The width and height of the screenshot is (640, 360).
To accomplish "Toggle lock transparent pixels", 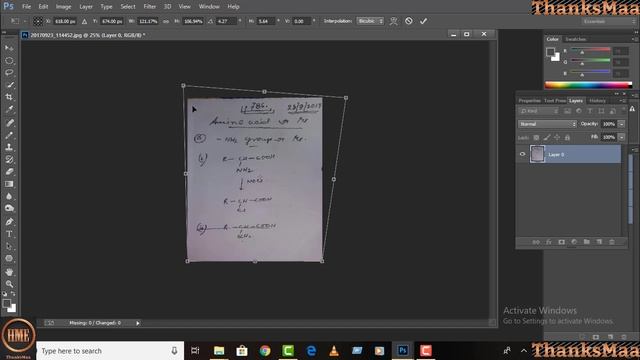I will click(x=536, y=138).
